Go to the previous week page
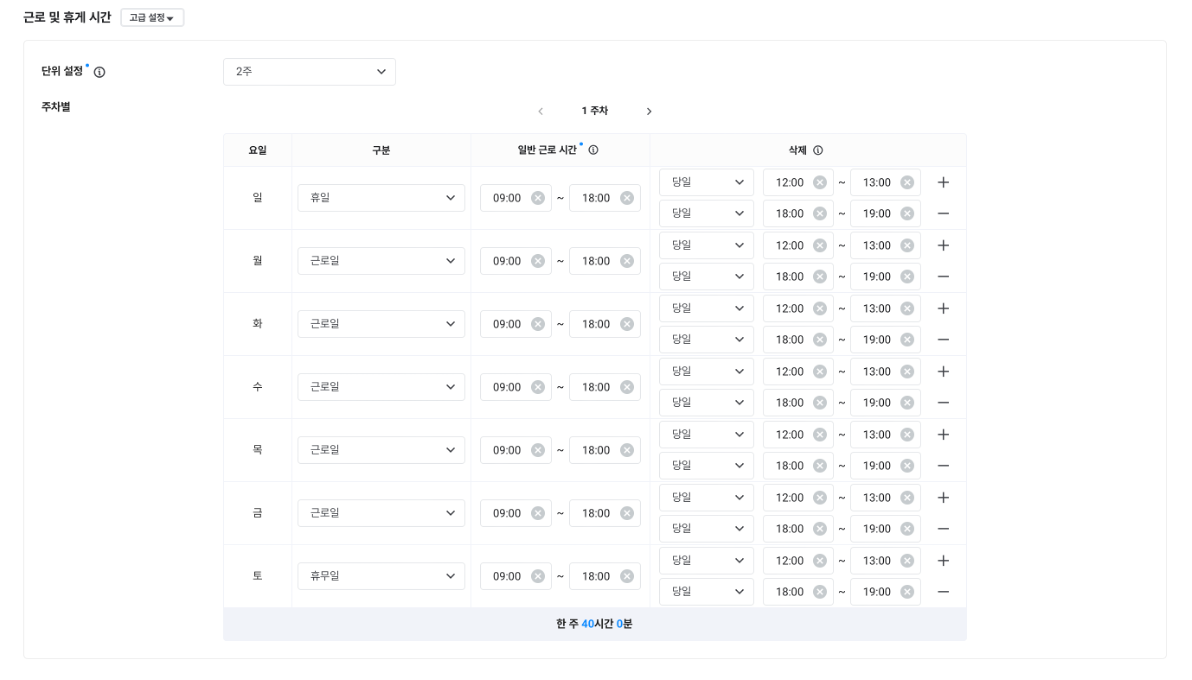Image resolution: width=1192 pixels, height=680 pixels. tap(541, 111)
